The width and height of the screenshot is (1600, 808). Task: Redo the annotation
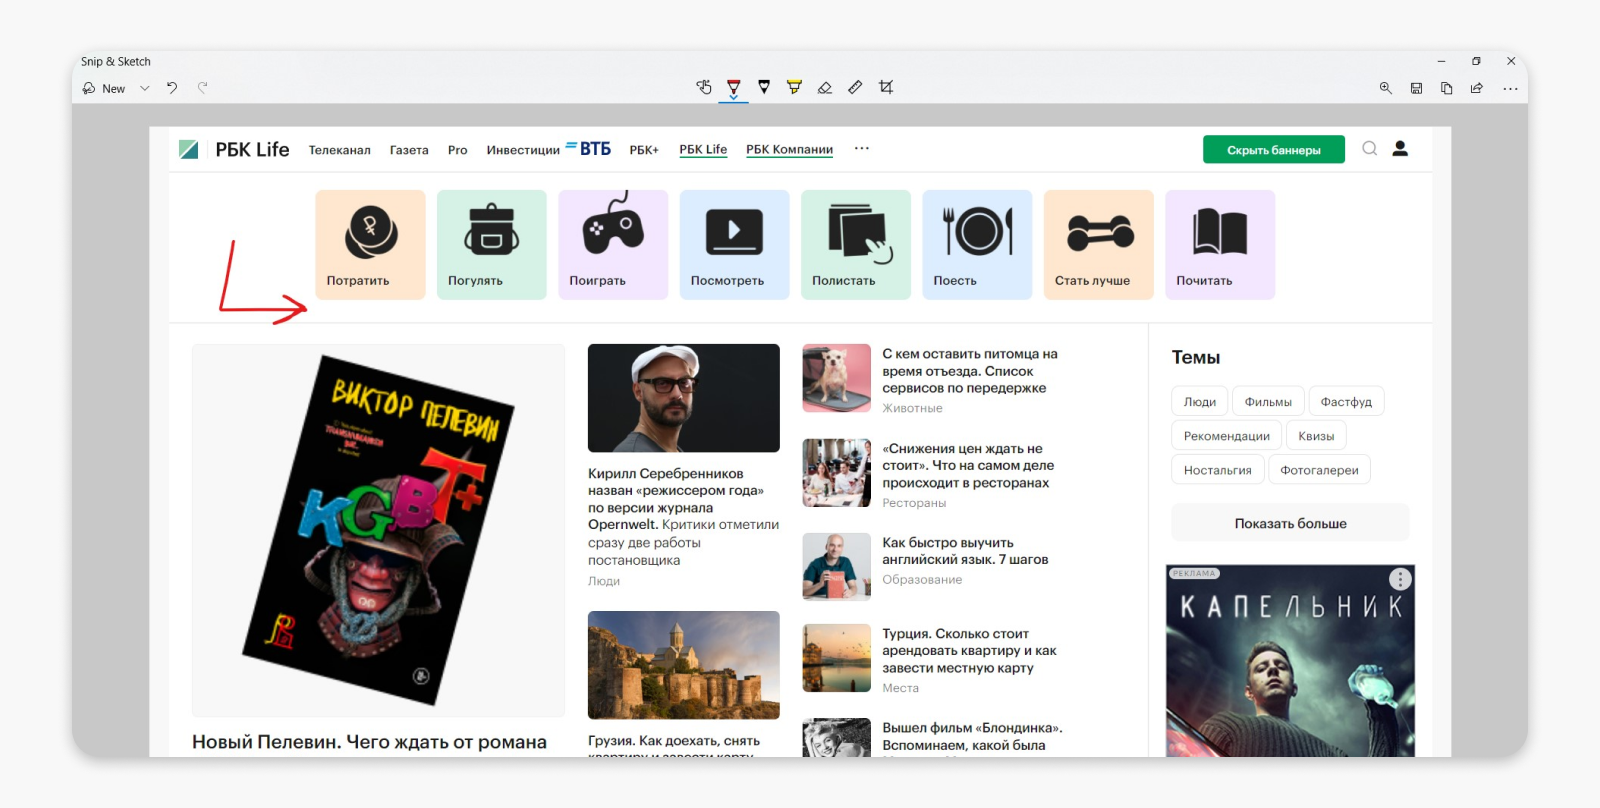[x=203, y=88]
